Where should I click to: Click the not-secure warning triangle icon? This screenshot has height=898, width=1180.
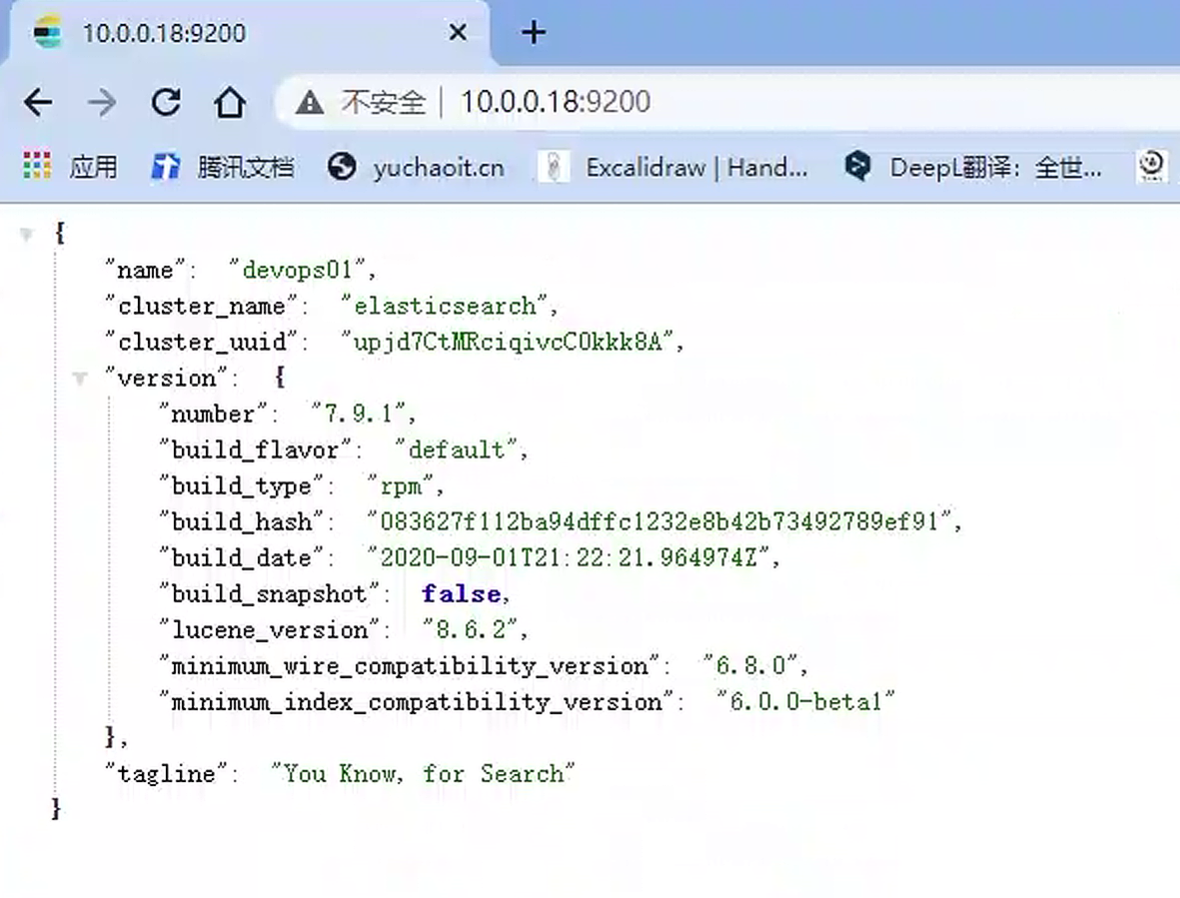tap(310, 102)
